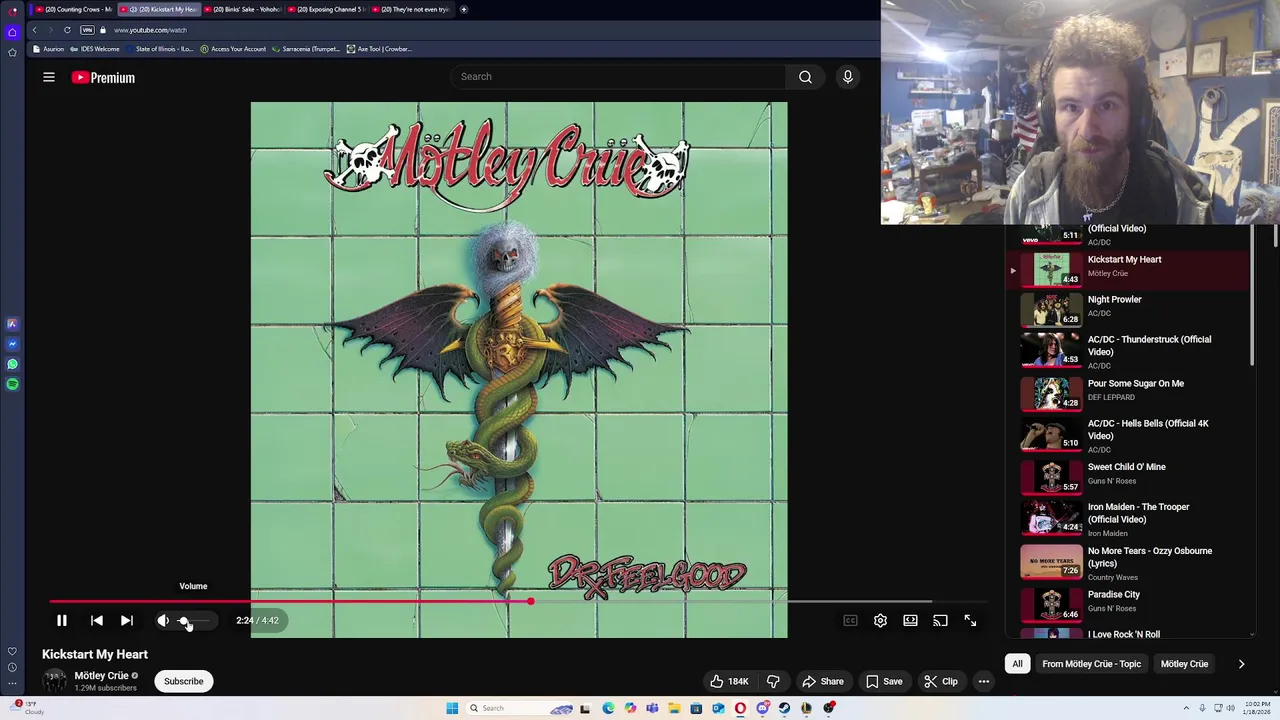Open more actions ellipsis menu
This screenshot has height=720, width=1280.
tap(984, 681)
